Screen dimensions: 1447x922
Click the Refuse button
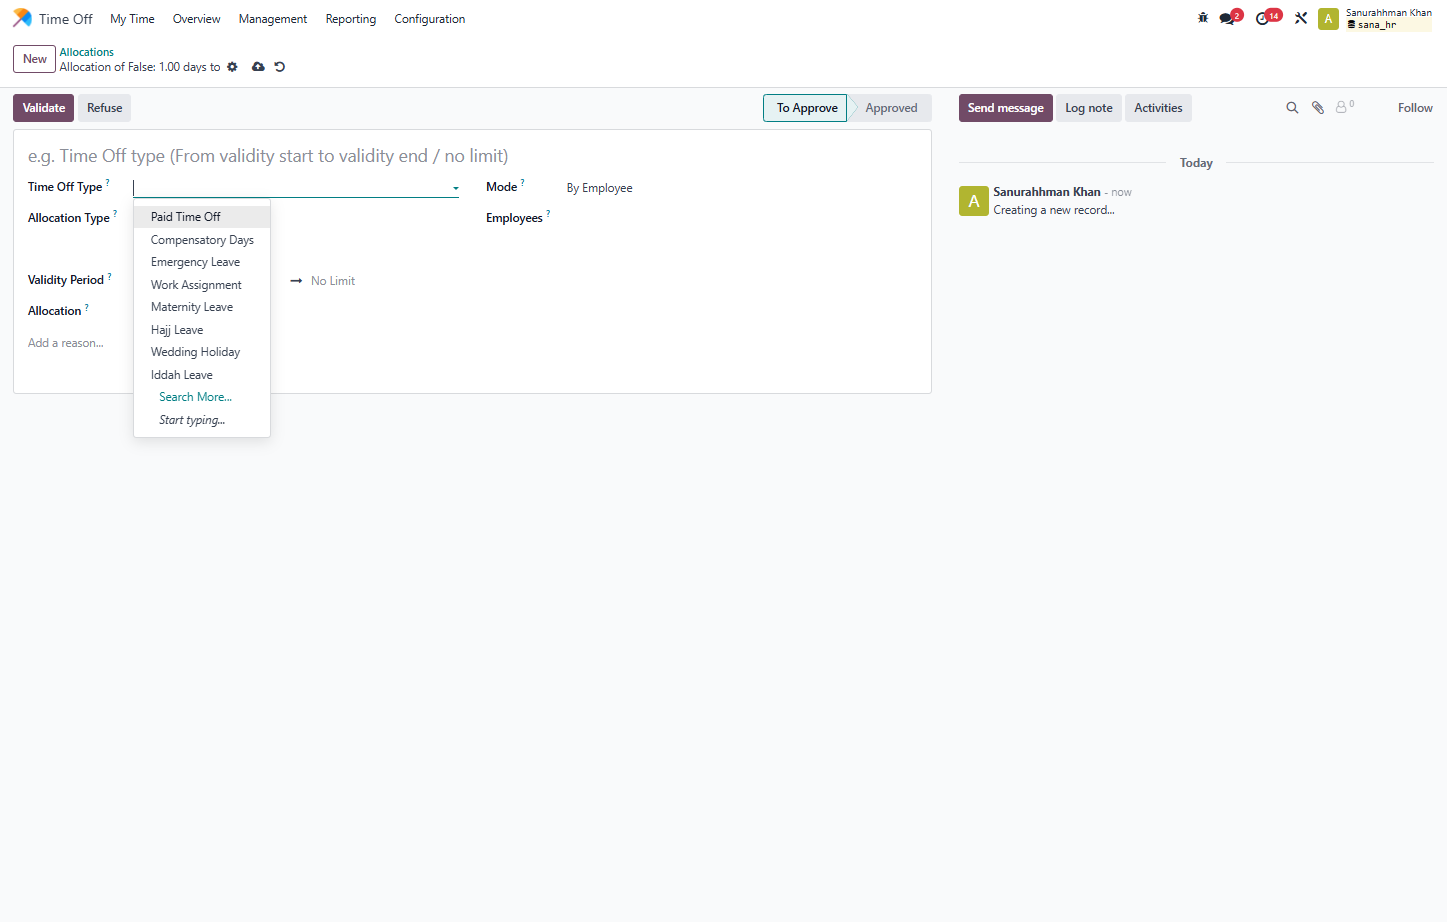105,108
